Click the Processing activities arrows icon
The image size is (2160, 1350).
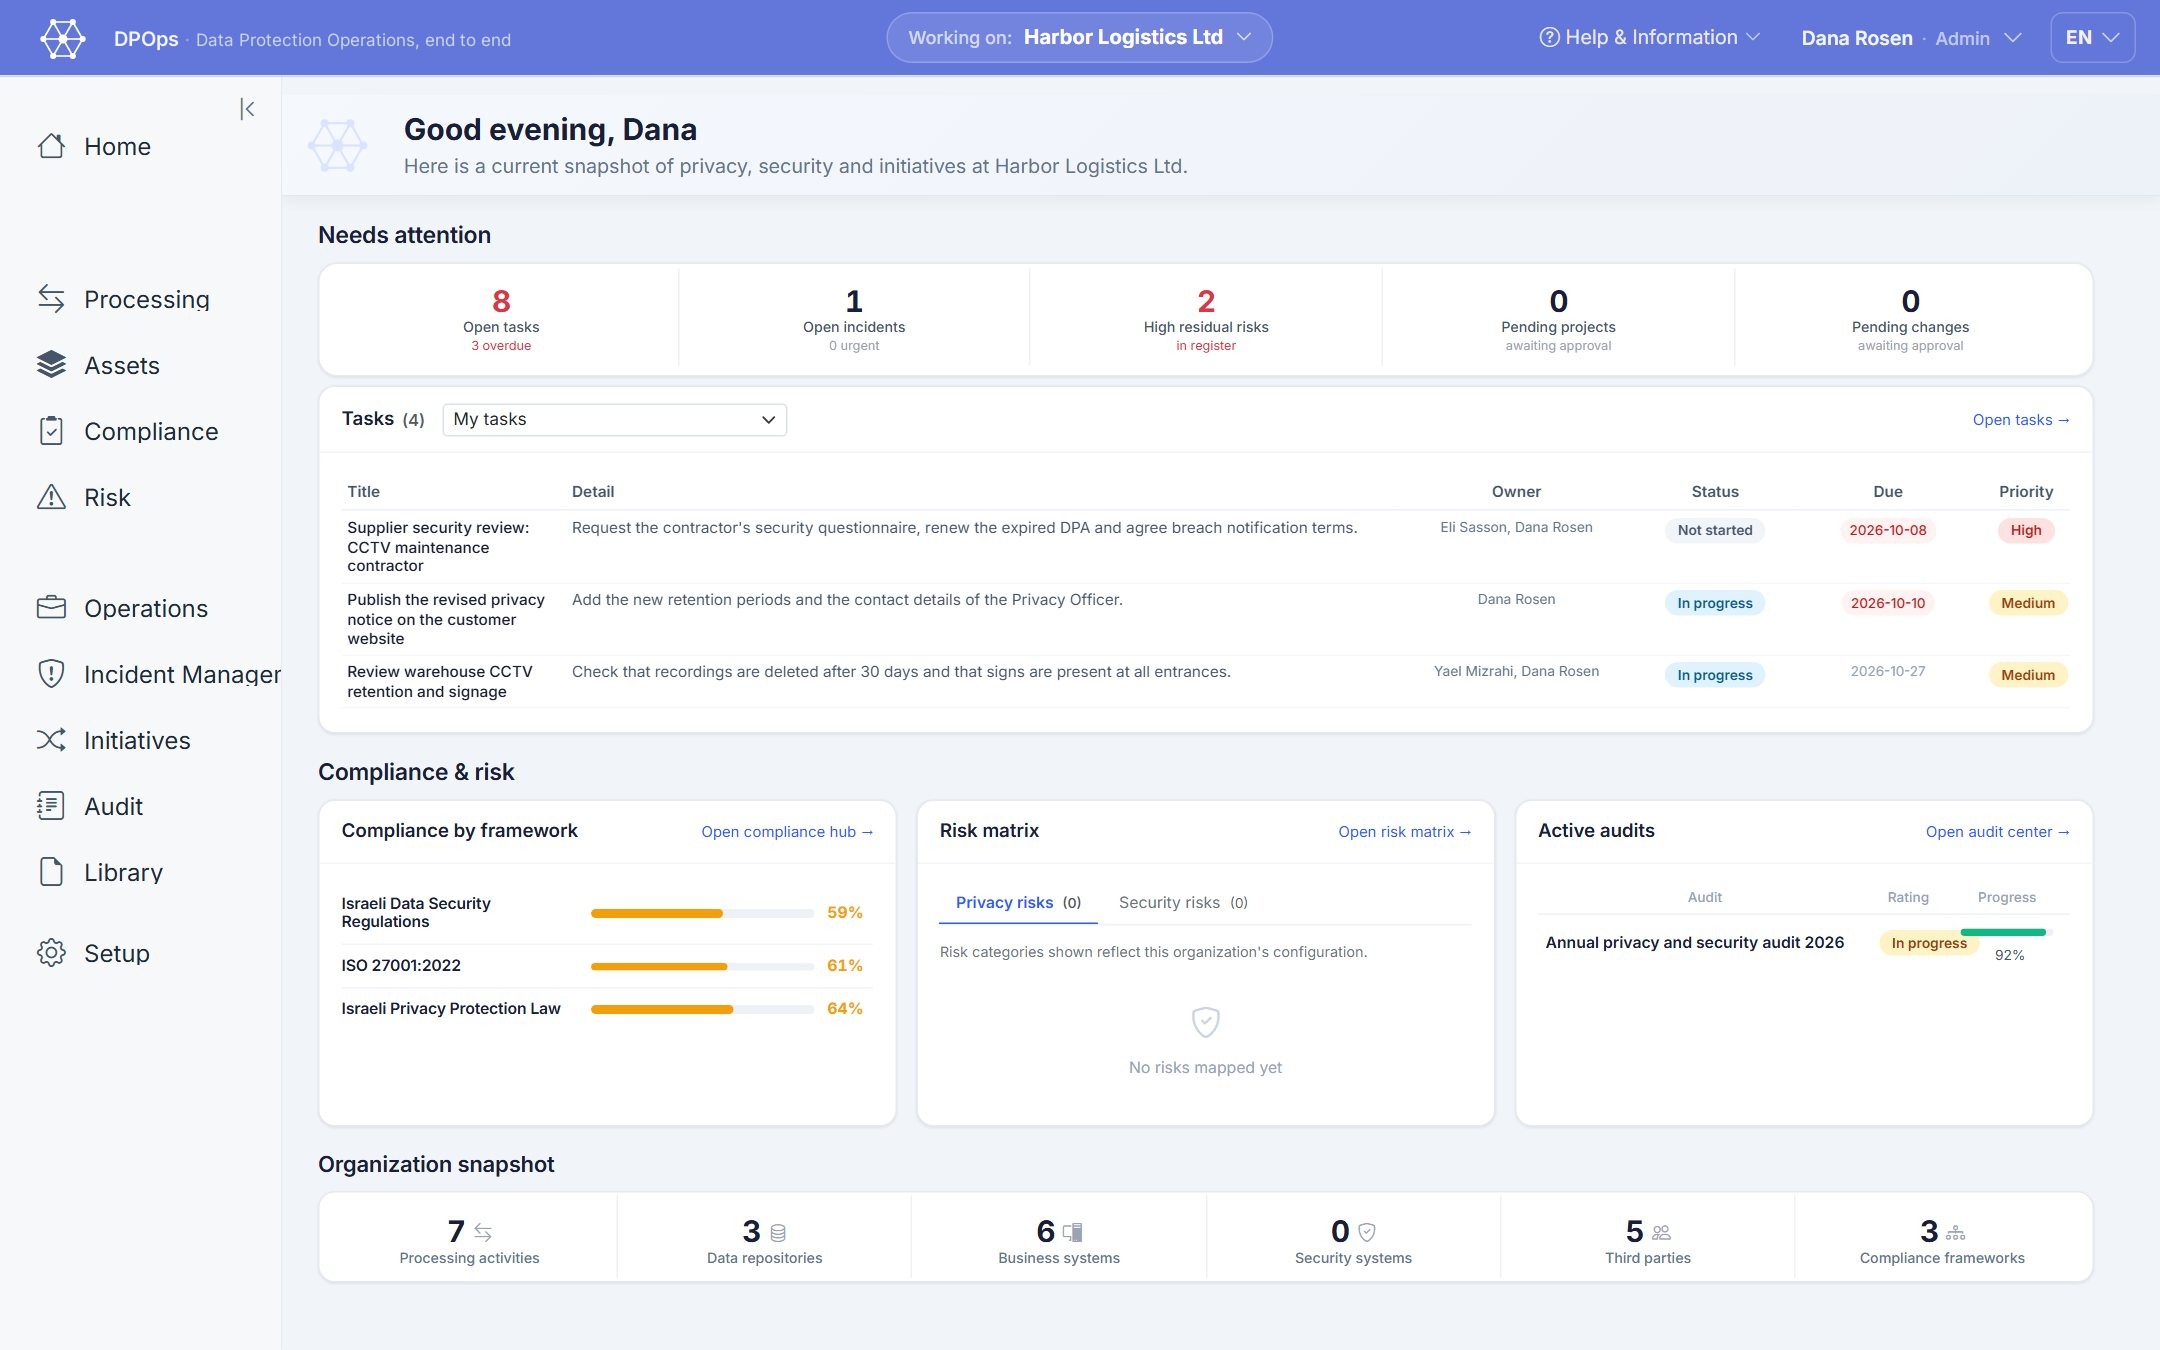483,1232
